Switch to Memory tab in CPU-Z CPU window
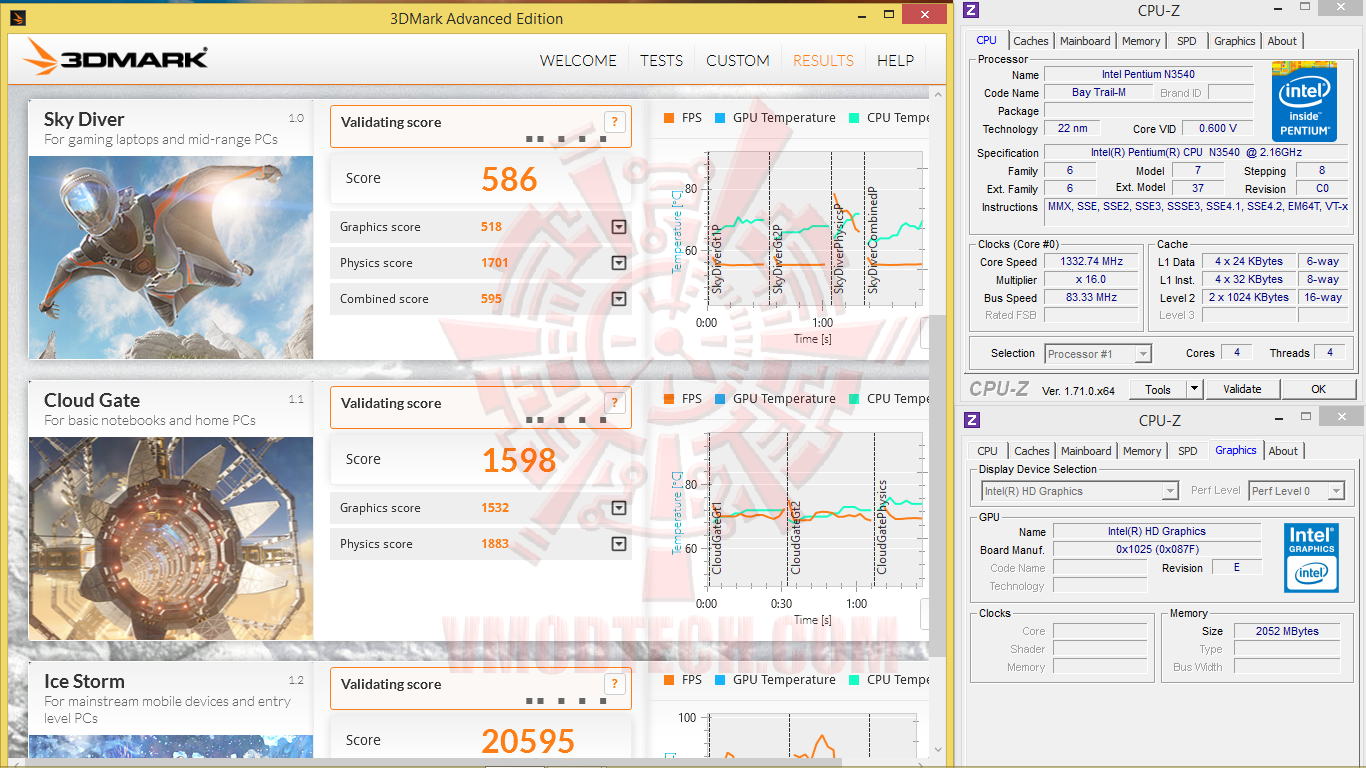The image size is (1366, 768). 1141,41
